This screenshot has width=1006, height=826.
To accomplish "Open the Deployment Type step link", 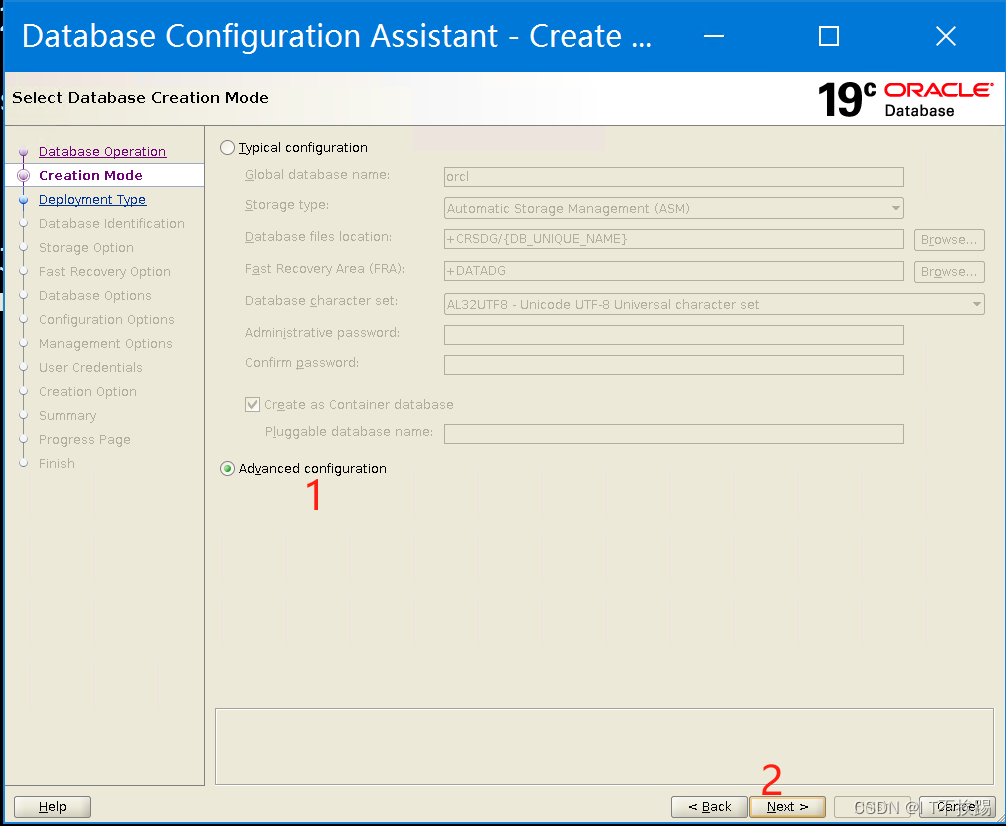I will [x=92, y=200].
